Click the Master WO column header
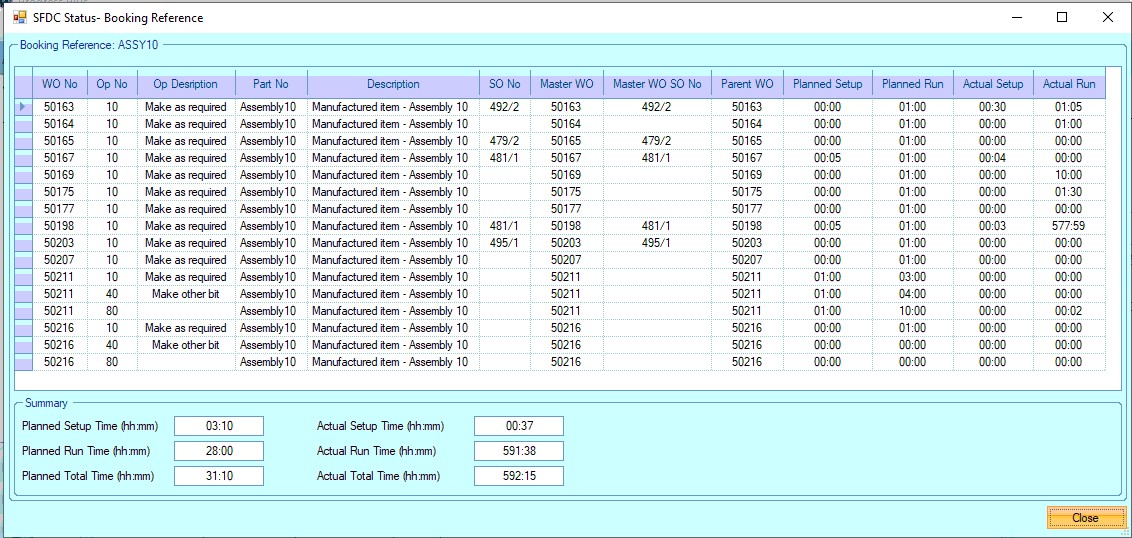 click(x=566, y=84)
